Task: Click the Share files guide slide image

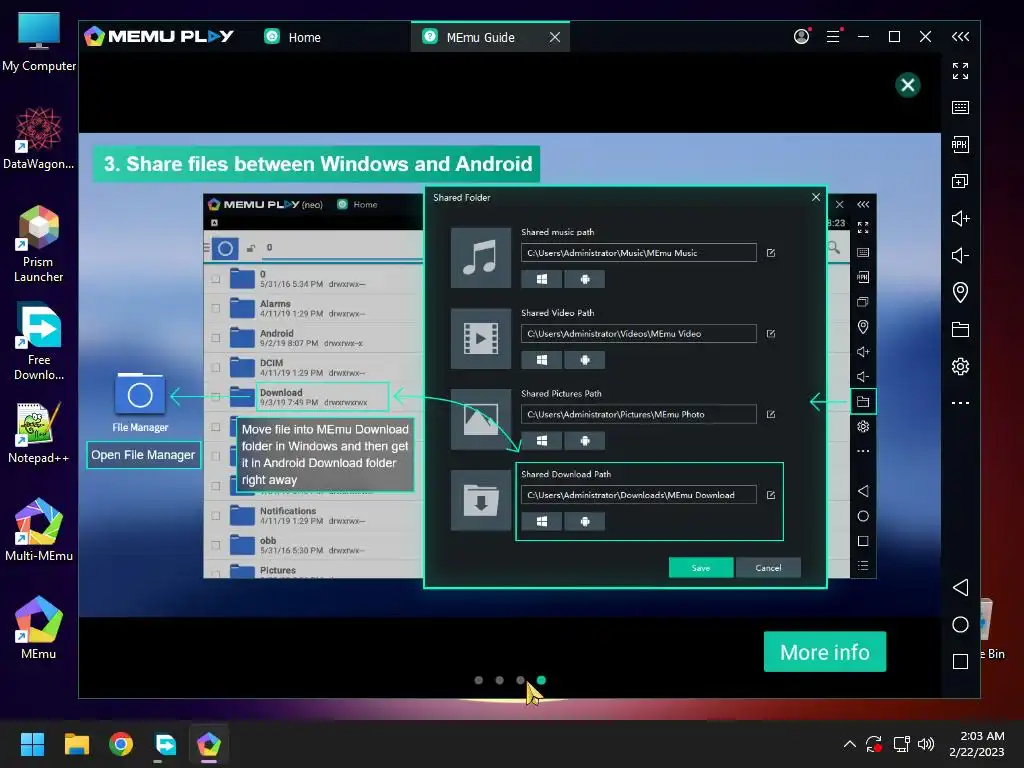Action: [x=510, y=376]
